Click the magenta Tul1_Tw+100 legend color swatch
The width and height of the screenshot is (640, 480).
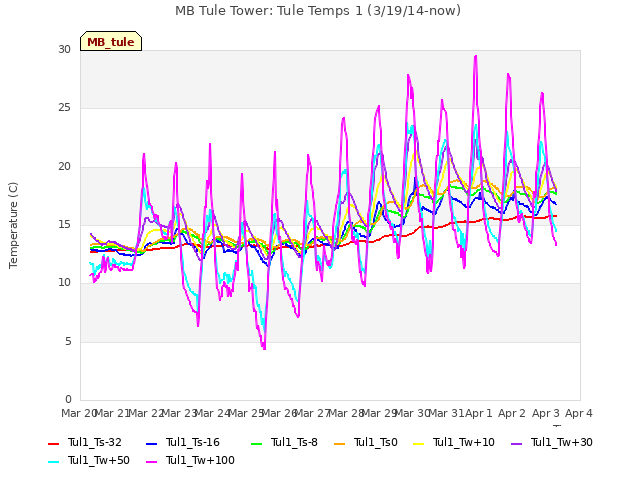[151, 462]
